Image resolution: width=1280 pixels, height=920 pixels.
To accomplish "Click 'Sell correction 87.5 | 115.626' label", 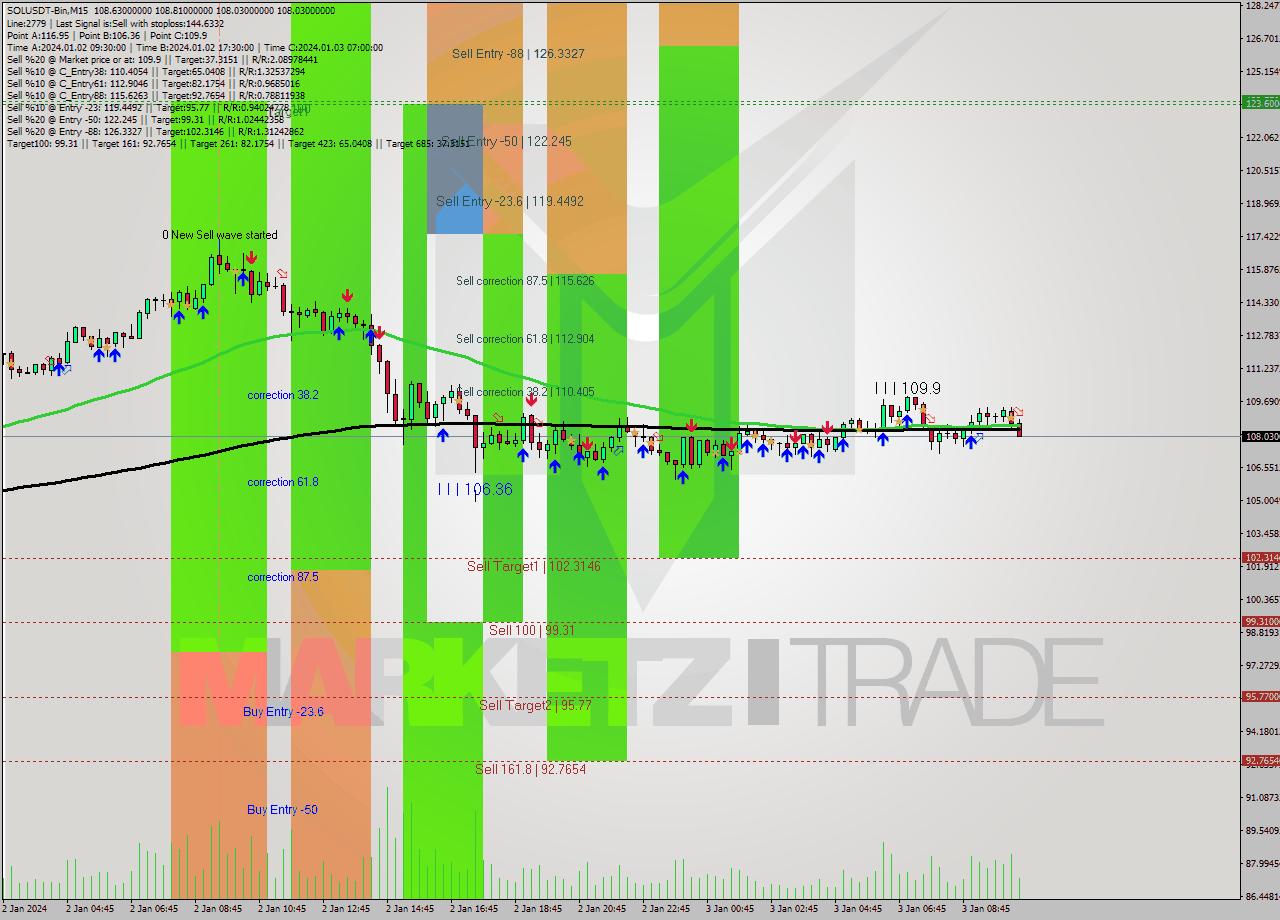I will point(525,281).
